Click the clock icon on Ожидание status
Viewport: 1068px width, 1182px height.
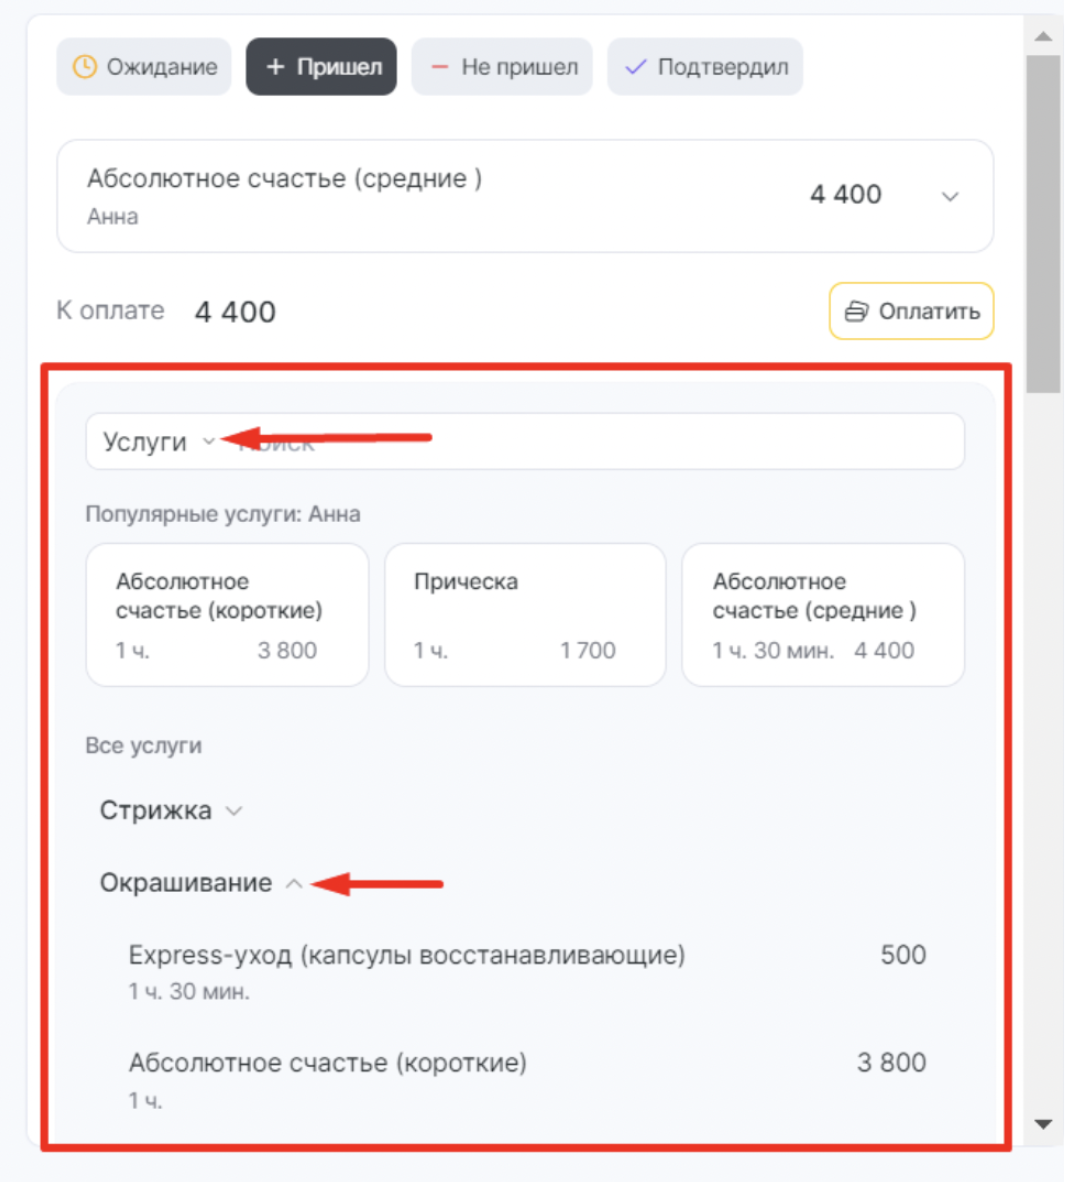[84, 67]
